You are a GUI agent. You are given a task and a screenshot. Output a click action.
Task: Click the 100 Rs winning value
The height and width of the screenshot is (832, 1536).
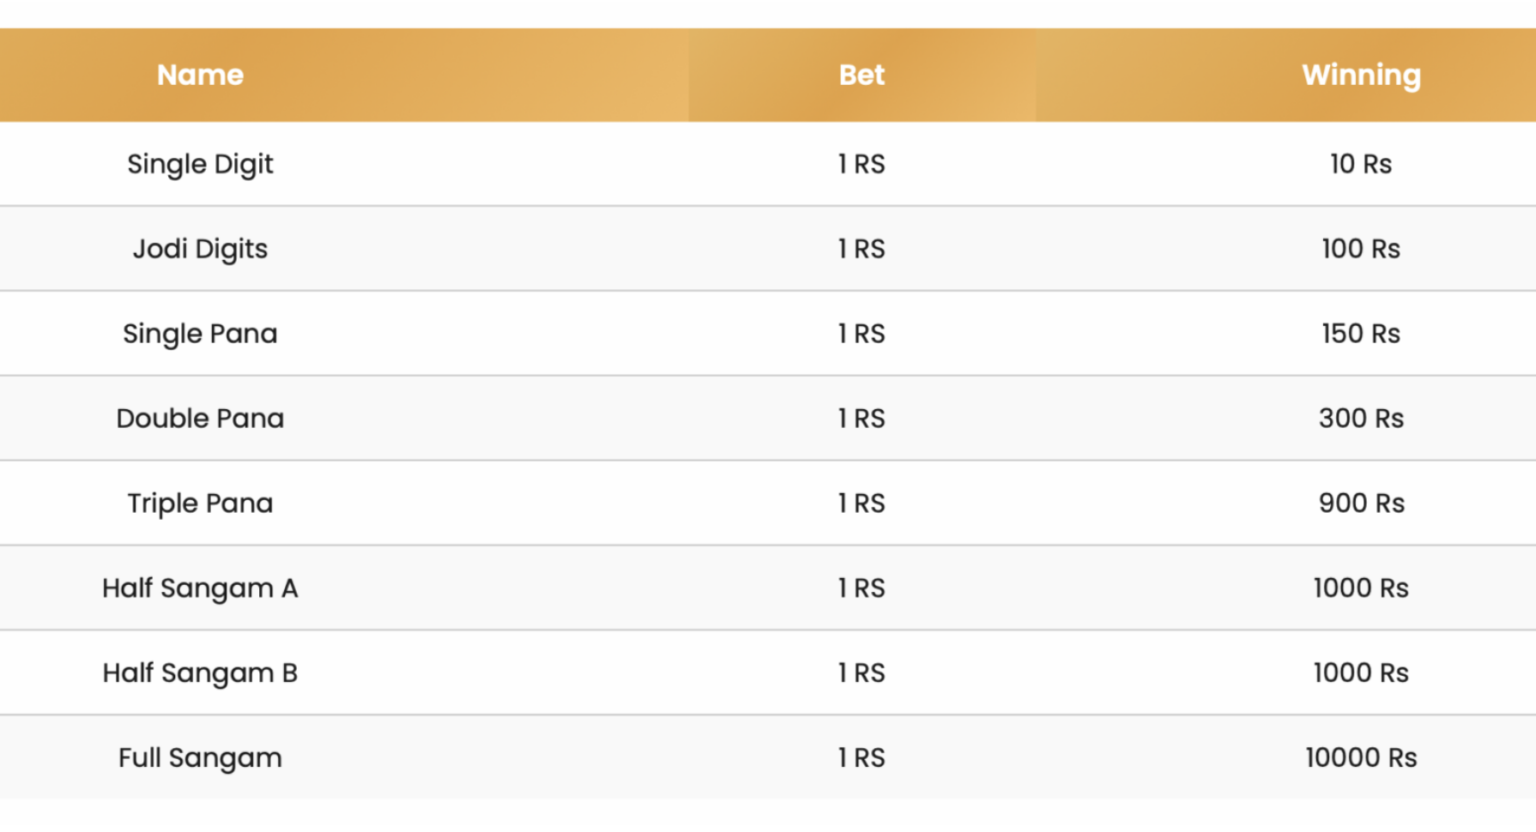[x=1360, y=249]
